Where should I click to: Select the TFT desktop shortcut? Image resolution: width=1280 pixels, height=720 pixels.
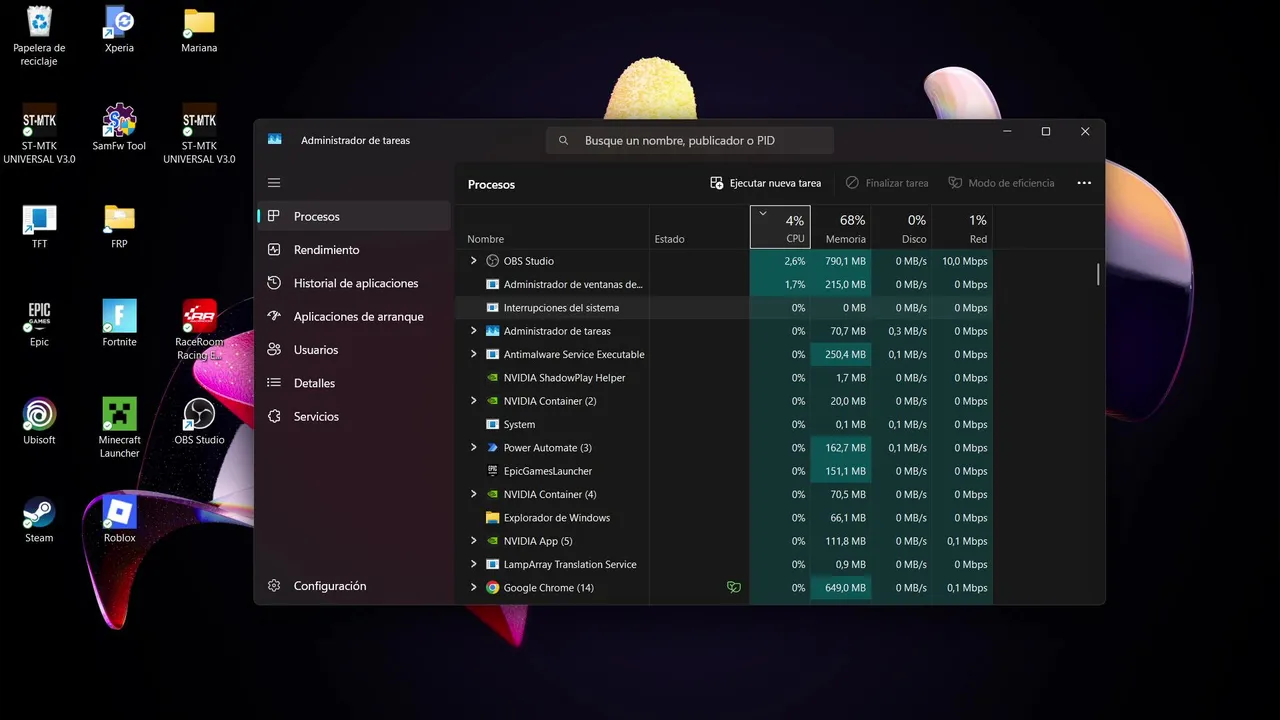(39, 225)
